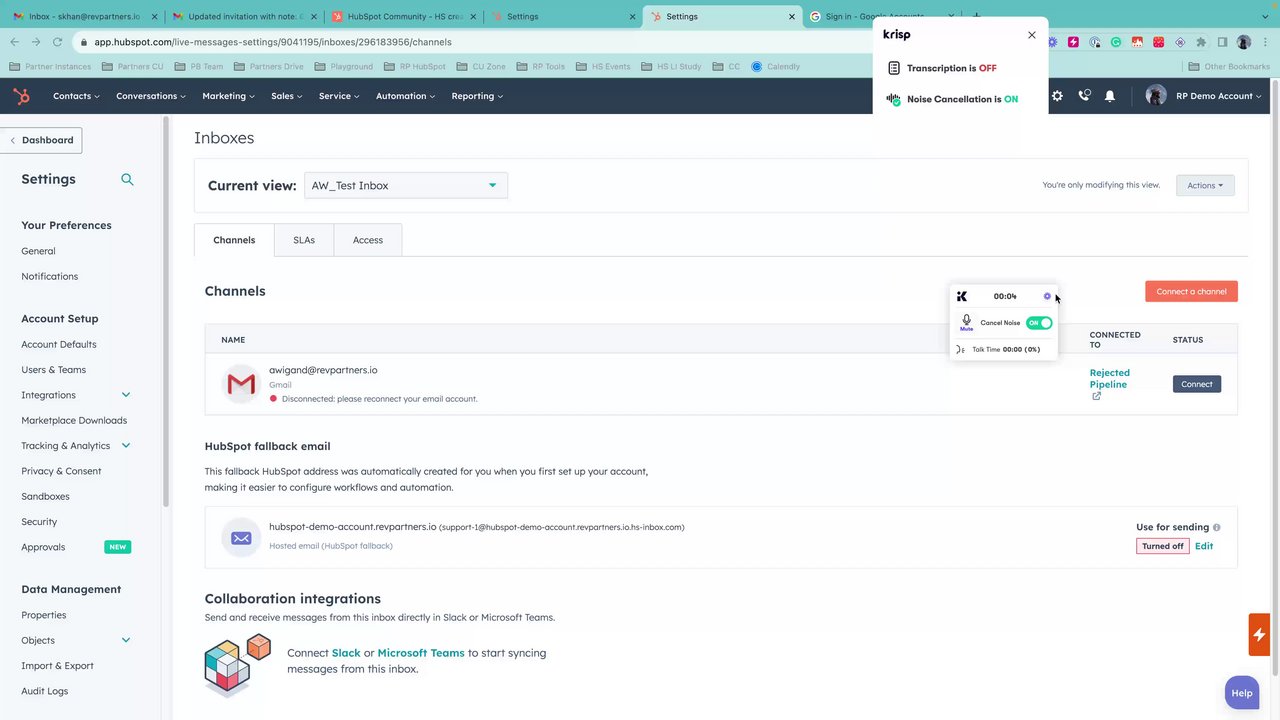
Task: Open the notifications bell icon
Action: click(1110, 96)
